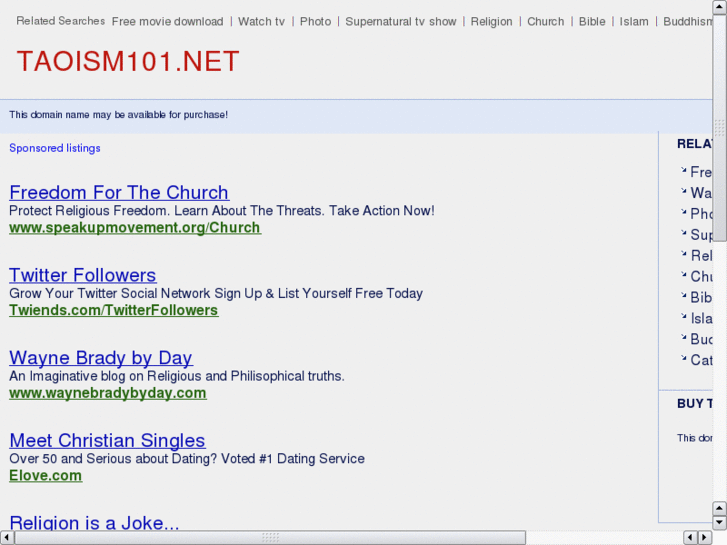This screenshot has height=545, width=727.
Task: Visit the 'Twitter Followers' sponsored listing
Action: [x=83, y=275]
